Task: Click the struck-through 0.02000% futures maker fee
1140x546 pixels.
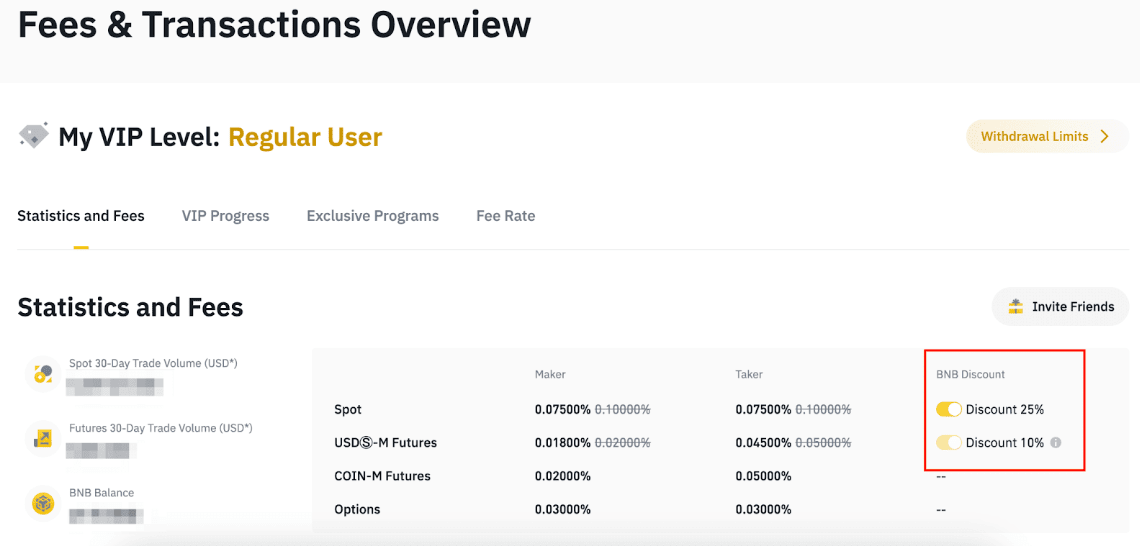Action: [622, 442]
